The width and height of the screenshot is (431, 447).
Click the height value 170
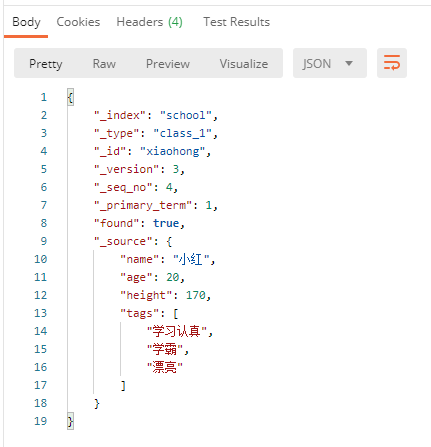(x=196, y=295)
